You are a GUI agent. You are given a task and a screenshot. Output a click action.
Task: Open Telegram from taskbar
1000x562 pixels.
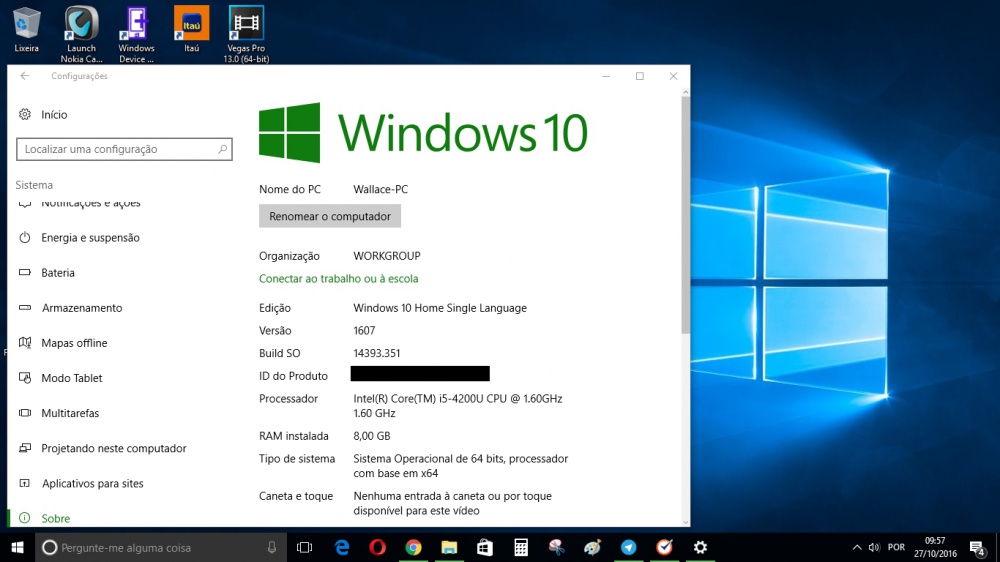tap(628, 547)
